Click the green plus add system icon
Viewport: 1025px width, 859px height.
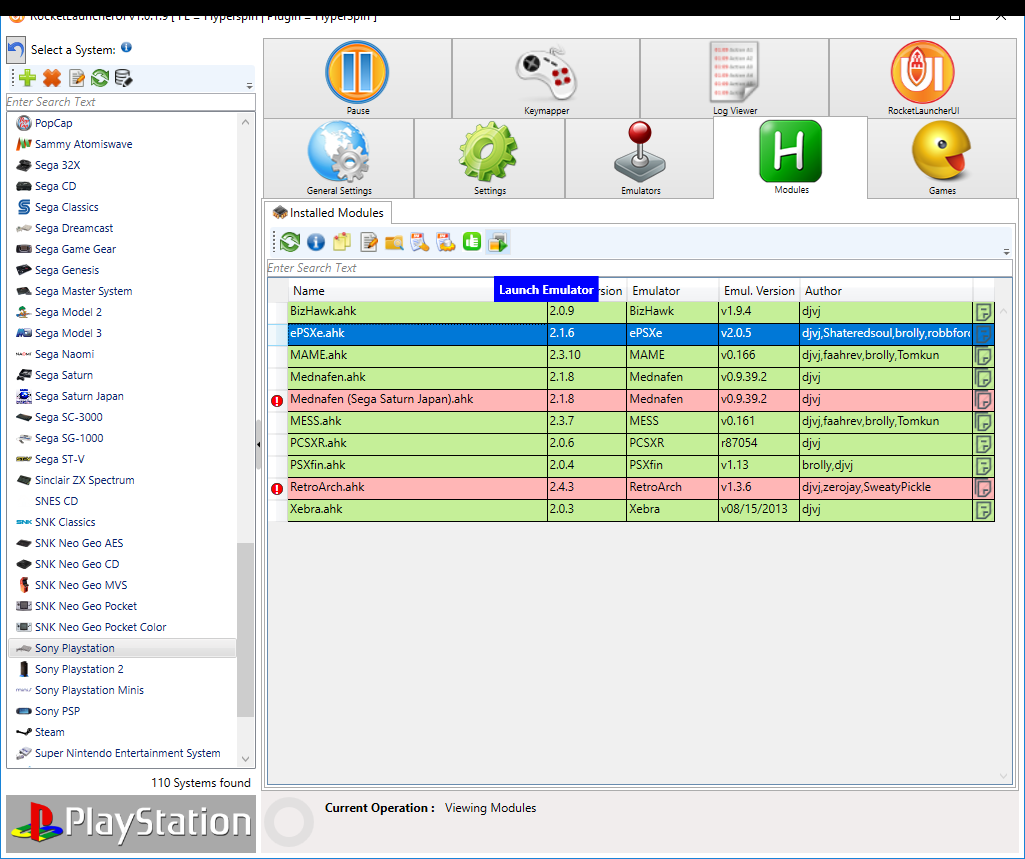(x=27, y=78)
